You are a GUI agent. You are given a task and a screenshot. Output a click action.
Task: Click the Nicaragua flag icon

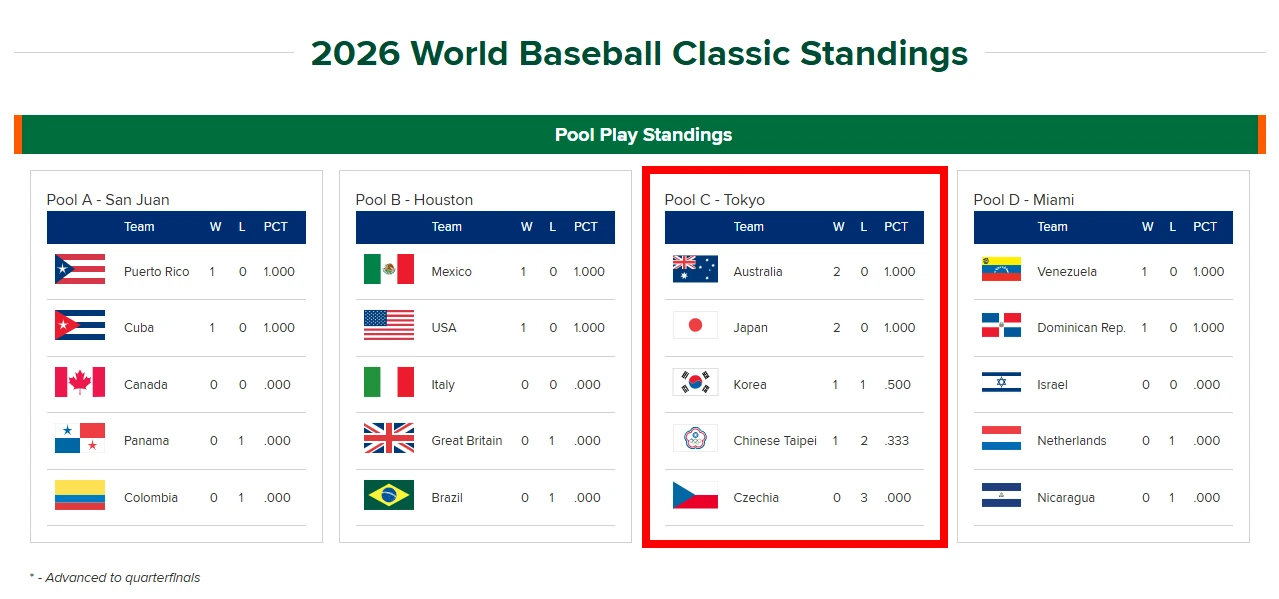click(1001, 496)
